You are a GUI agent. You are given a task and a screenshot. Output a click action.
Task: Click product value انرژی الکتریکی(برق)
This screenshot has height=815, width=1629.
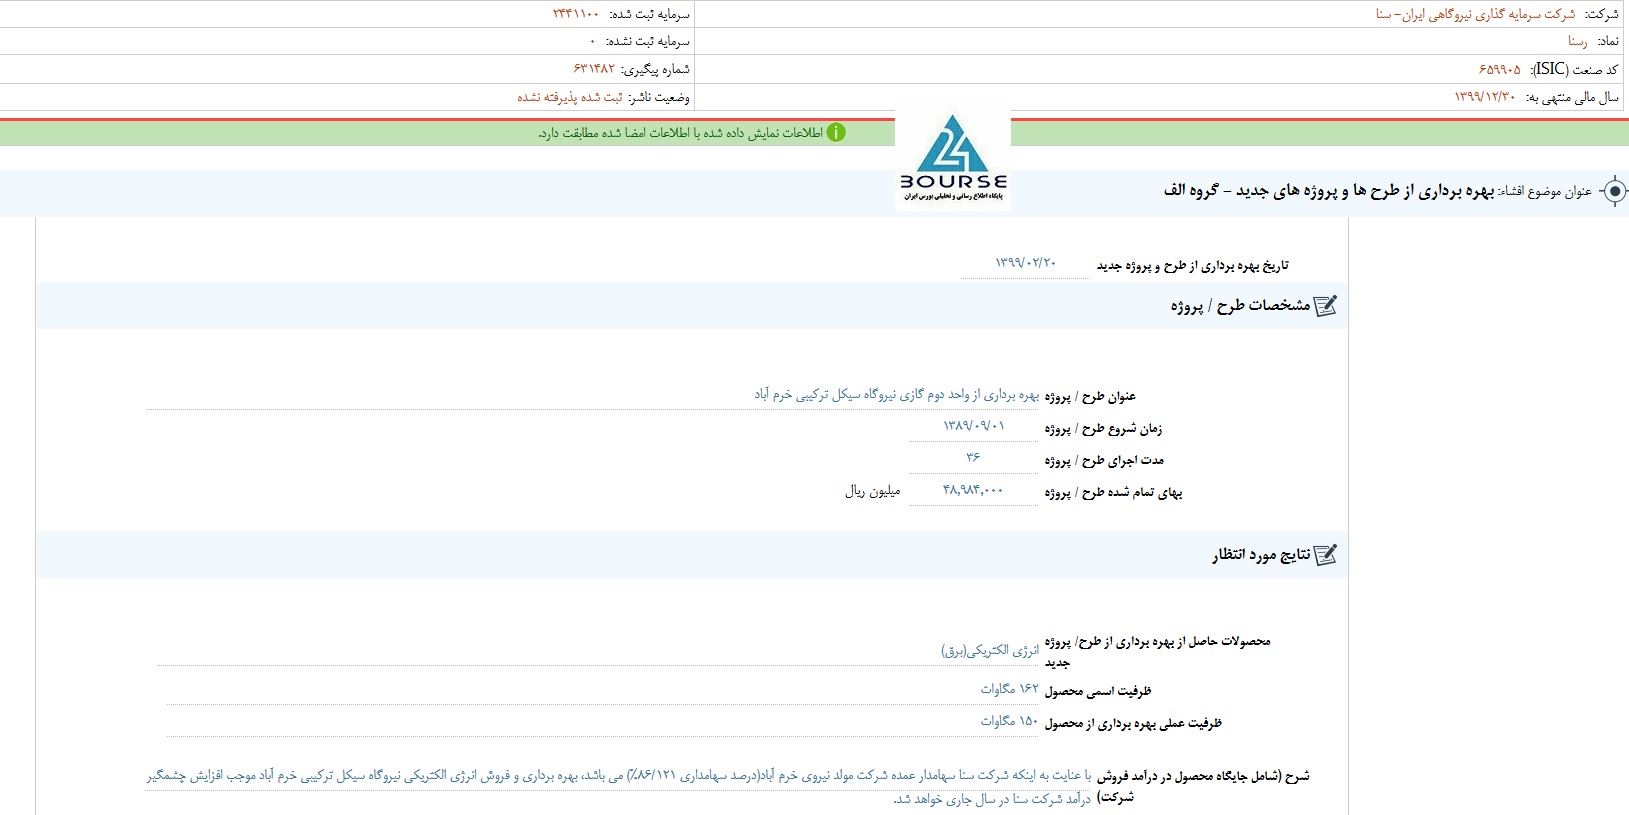990,651
